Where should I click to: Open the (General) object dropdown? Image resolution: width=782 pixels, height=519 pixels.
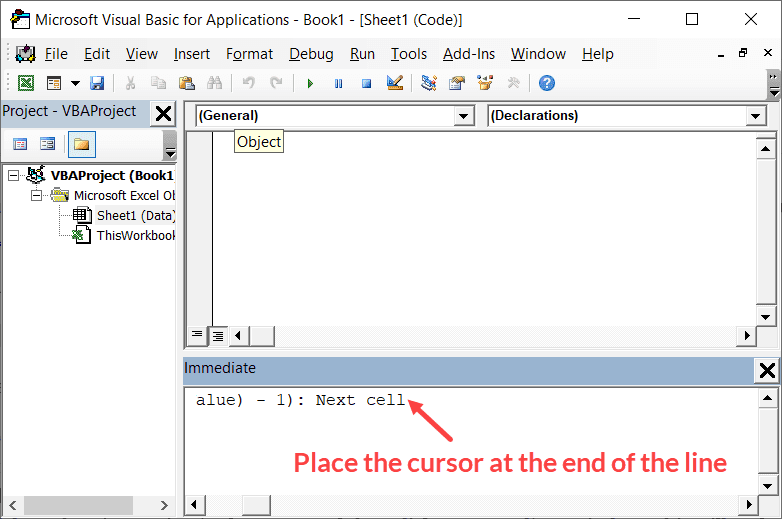(x=463, y=116)
